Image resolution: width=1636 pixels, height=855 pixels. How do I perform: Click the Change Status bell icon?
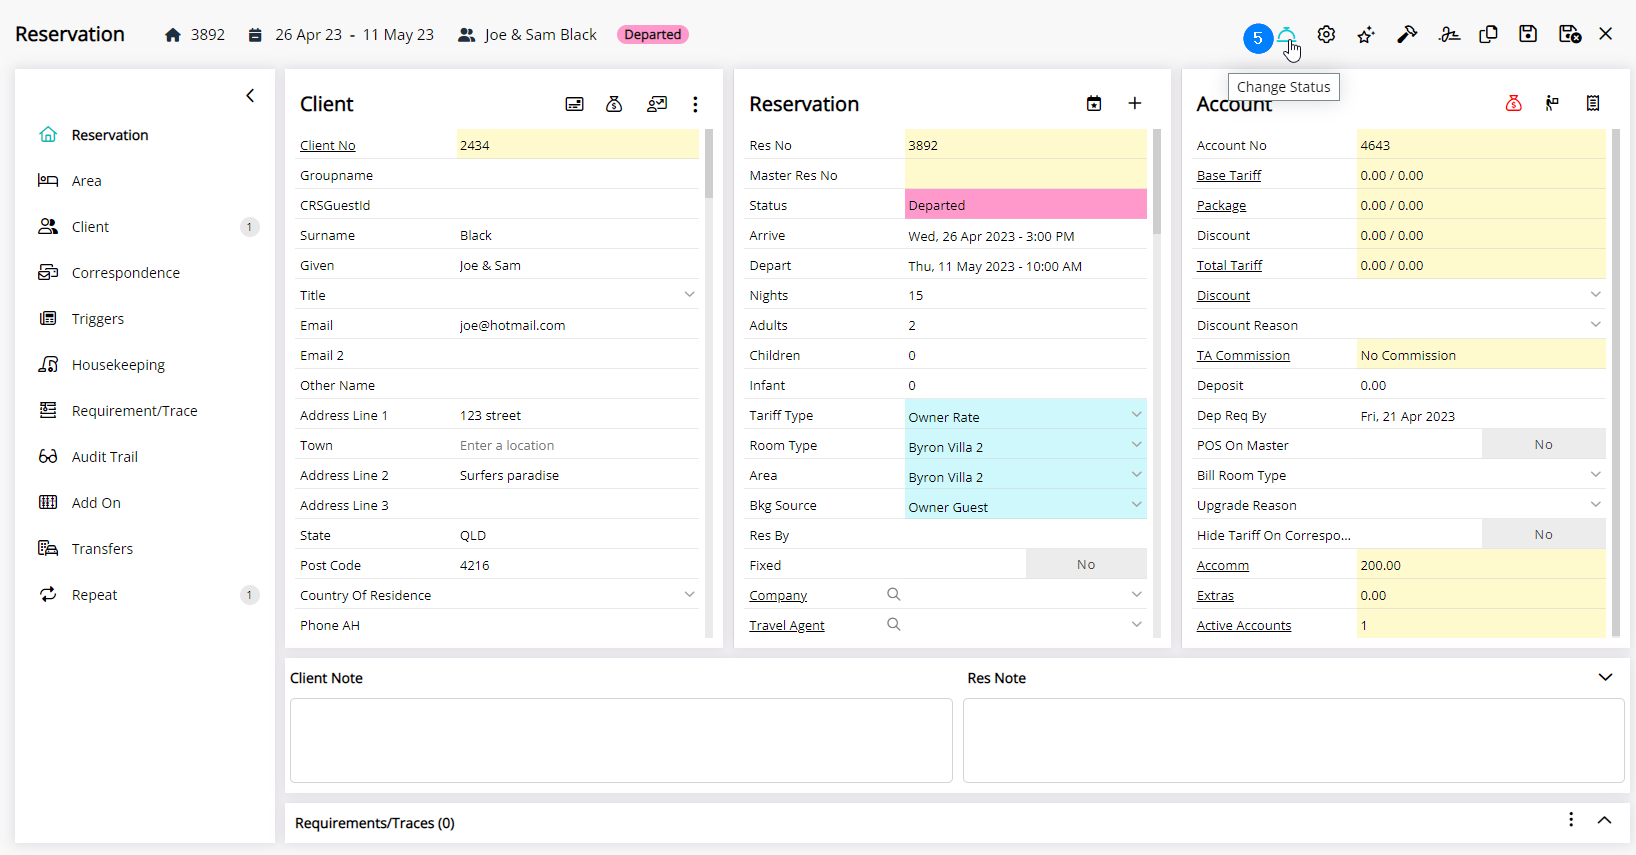click(x=1286, y=36)
